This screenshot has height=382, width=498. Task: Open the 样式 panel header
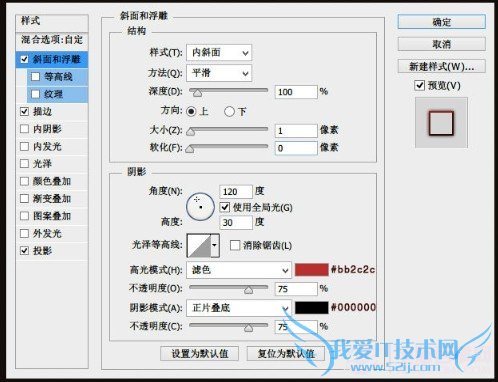click(x=52, y=22)
